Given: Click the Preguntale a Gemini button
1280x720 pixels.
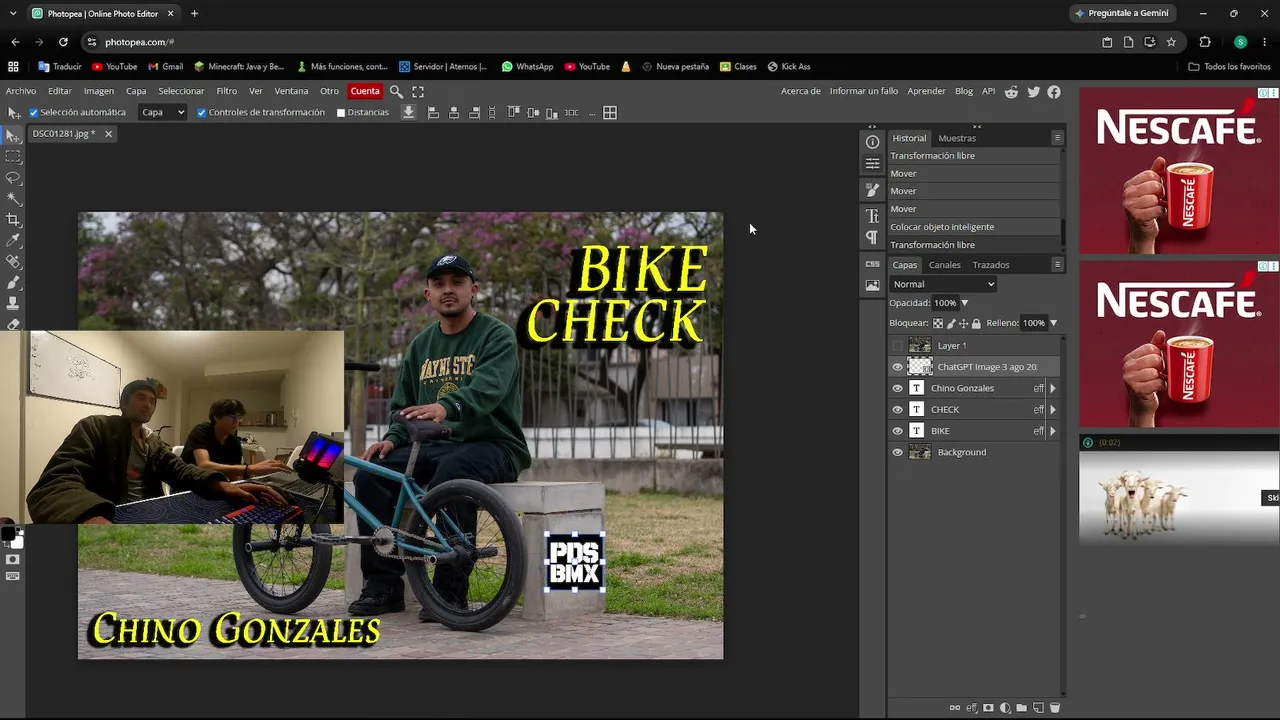Looking at the screenshot, I should point(1121,13).
